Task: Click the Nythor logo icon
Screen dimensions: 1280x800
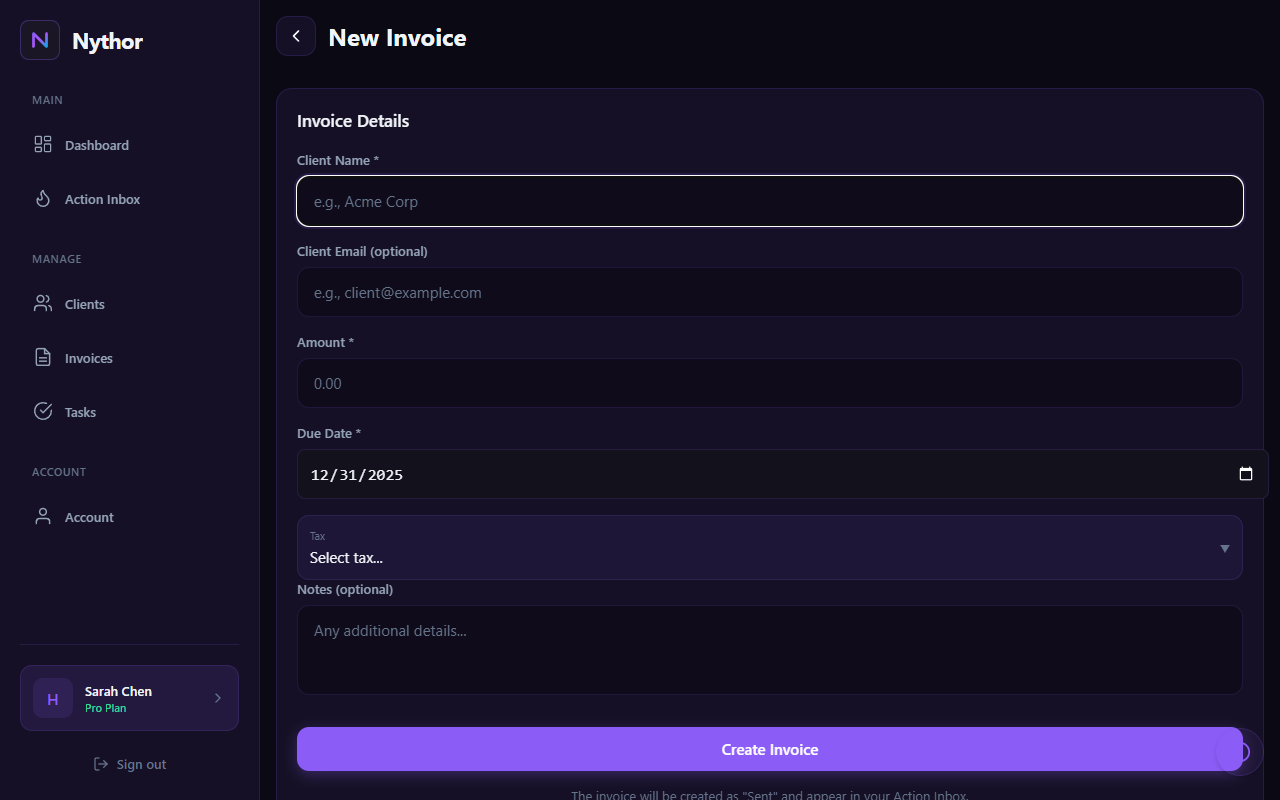Action: (x=40, y=40)
